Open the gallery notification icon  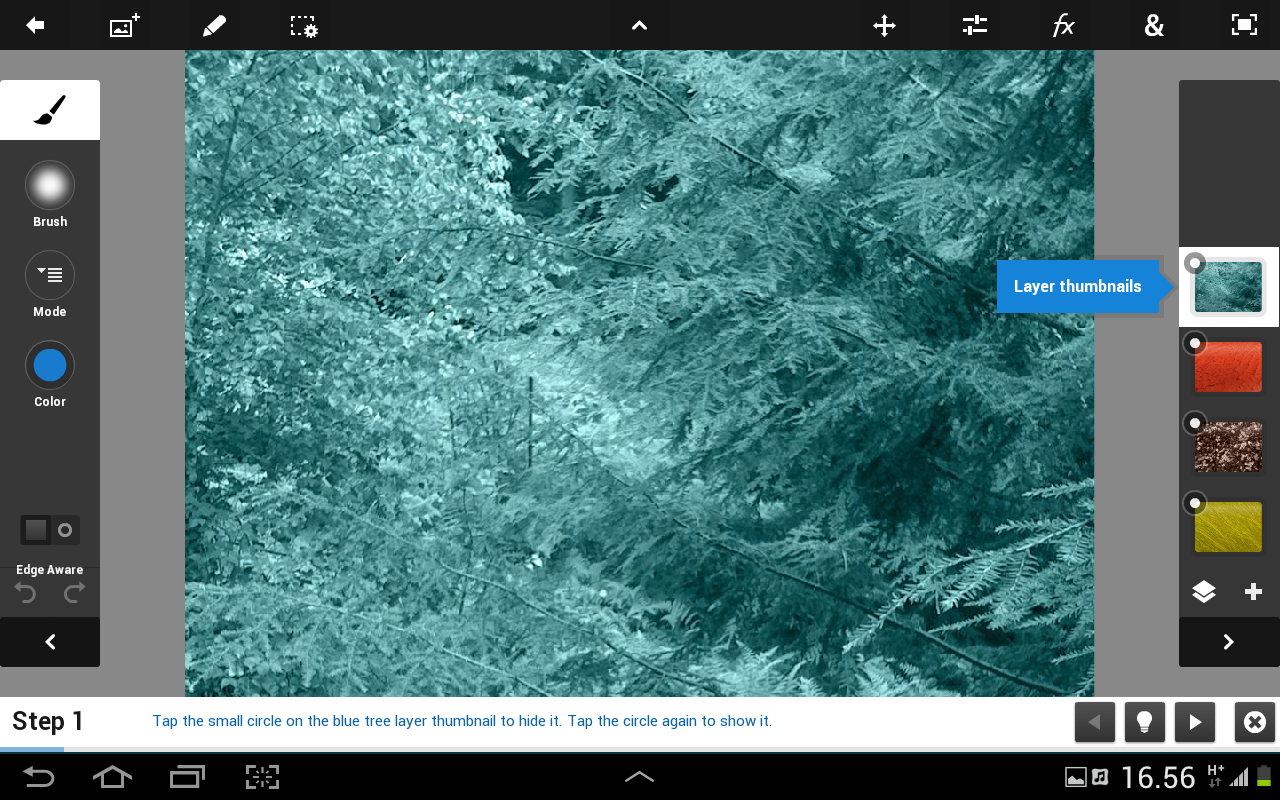point(1076,778)
